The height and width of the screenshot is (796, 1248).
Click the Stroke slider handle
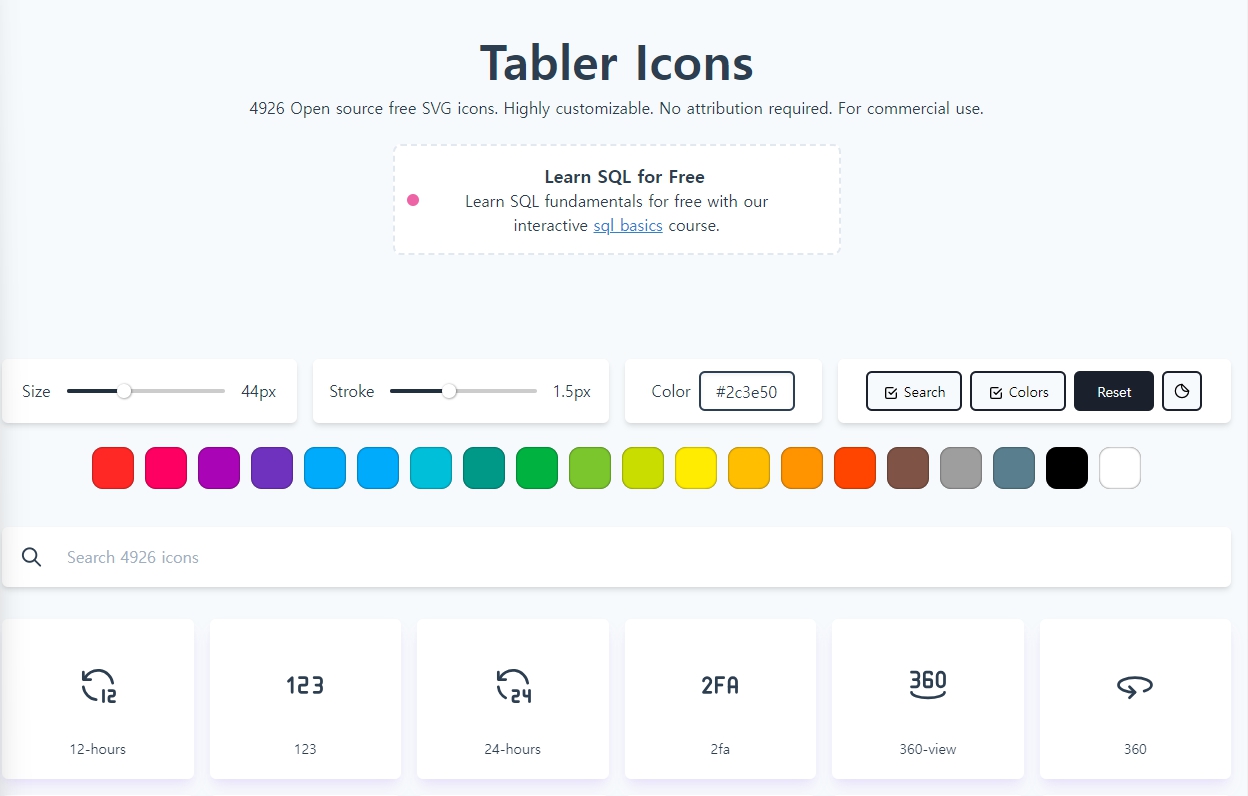(451, 391)
